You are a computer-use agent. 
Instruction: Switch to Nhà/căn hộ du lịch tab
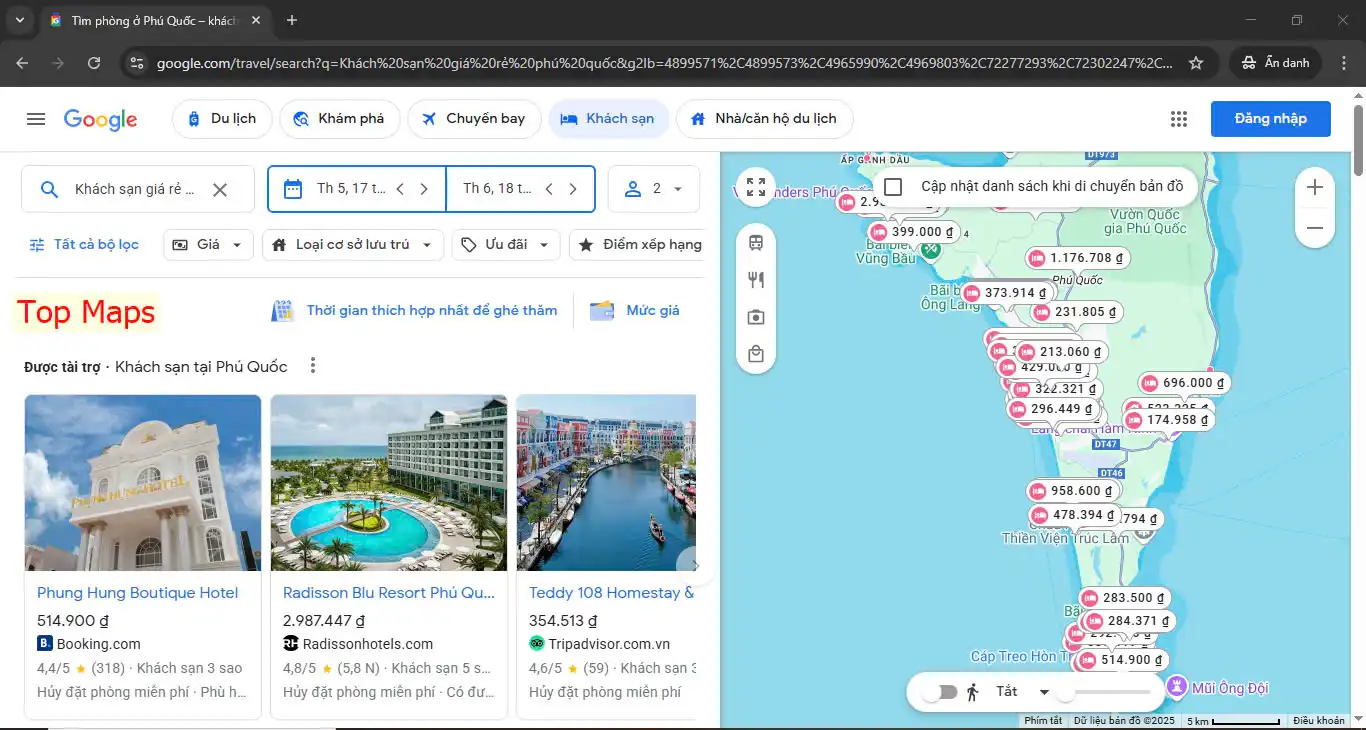pyautogui.click(x=764, y=119)
